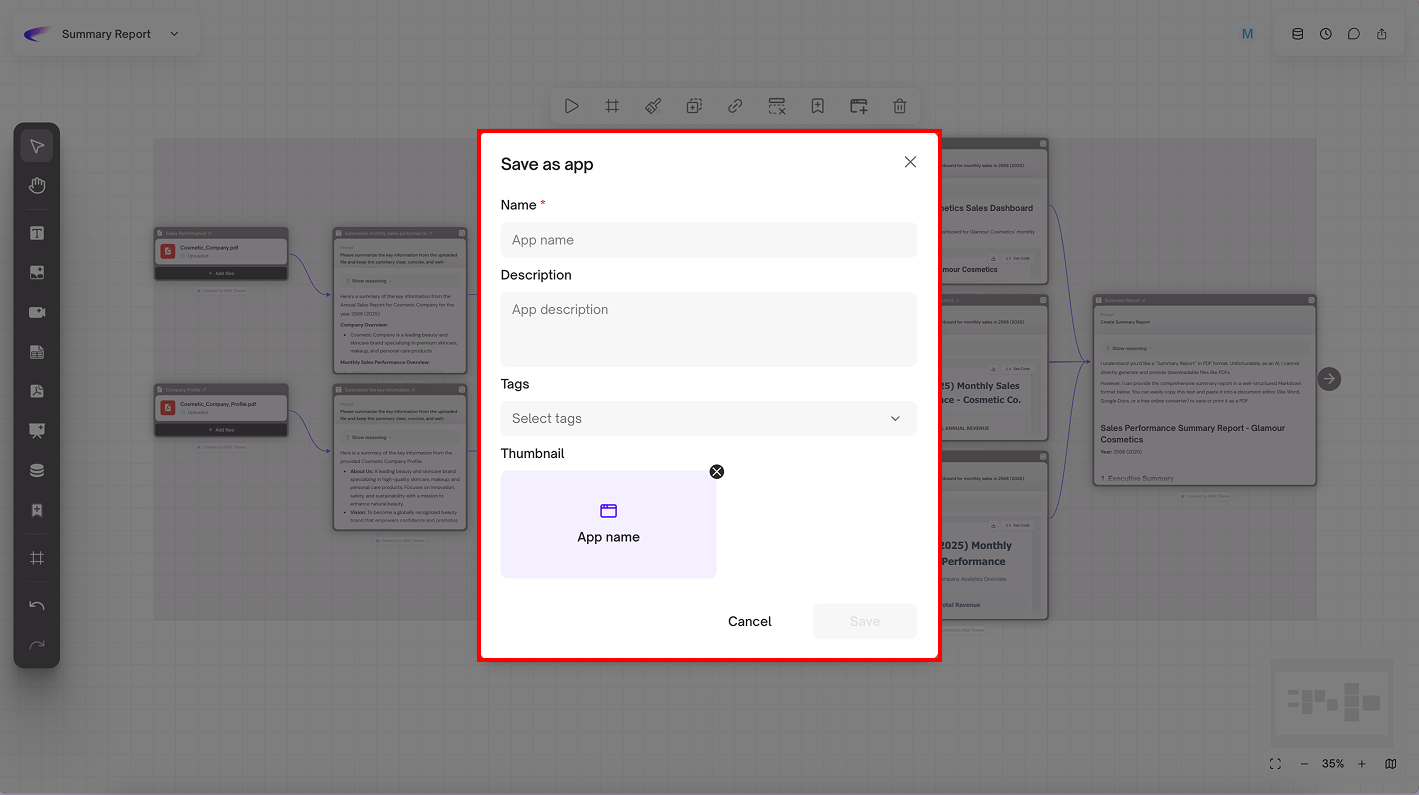This screenshot has height=795, width=1419.
Task: Click the share export icon
Action: coord(1381,34)
